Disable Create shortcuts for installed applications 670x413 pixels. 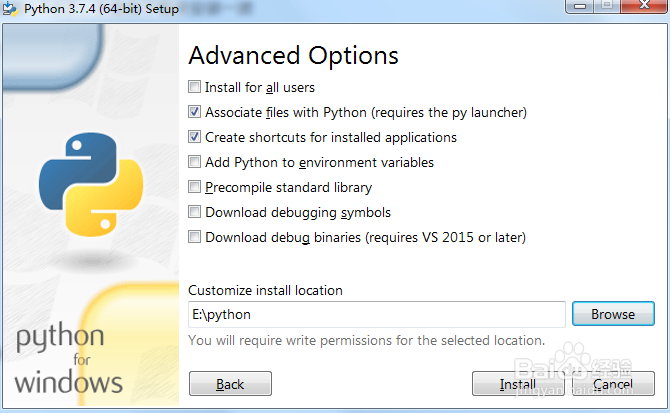195,137
